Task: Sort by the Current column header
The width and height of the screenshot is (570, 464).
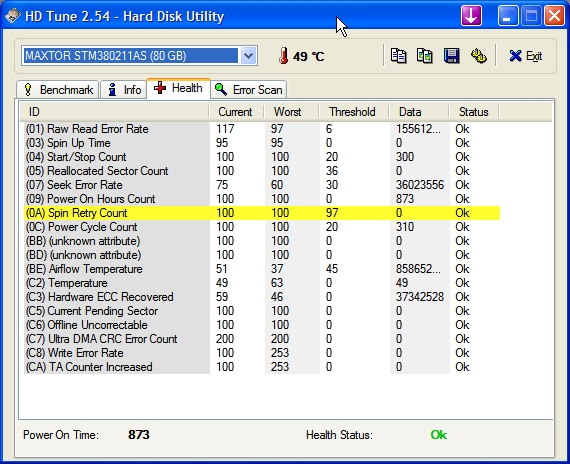Action: point(236,112)
